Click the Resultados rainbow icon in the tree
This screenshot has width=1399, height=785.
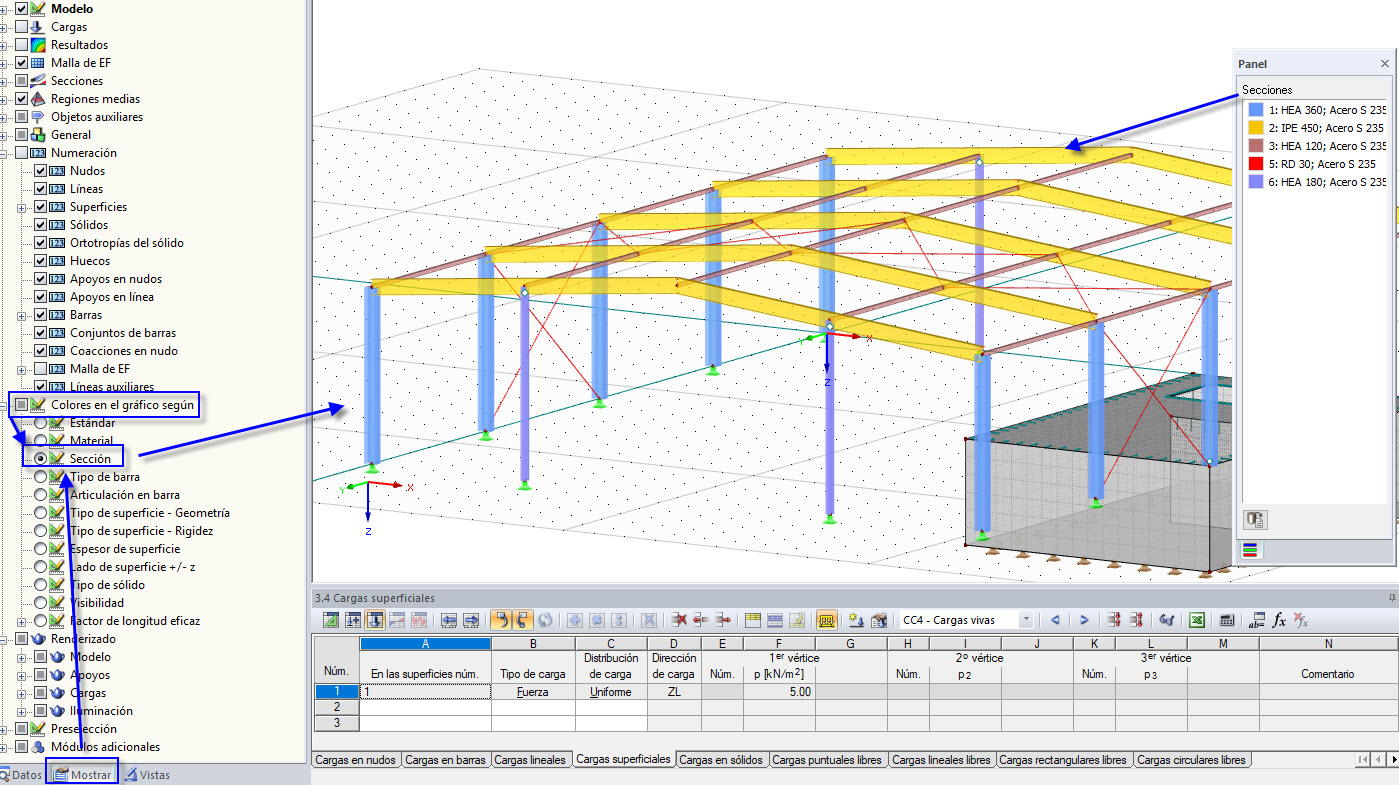39,45
